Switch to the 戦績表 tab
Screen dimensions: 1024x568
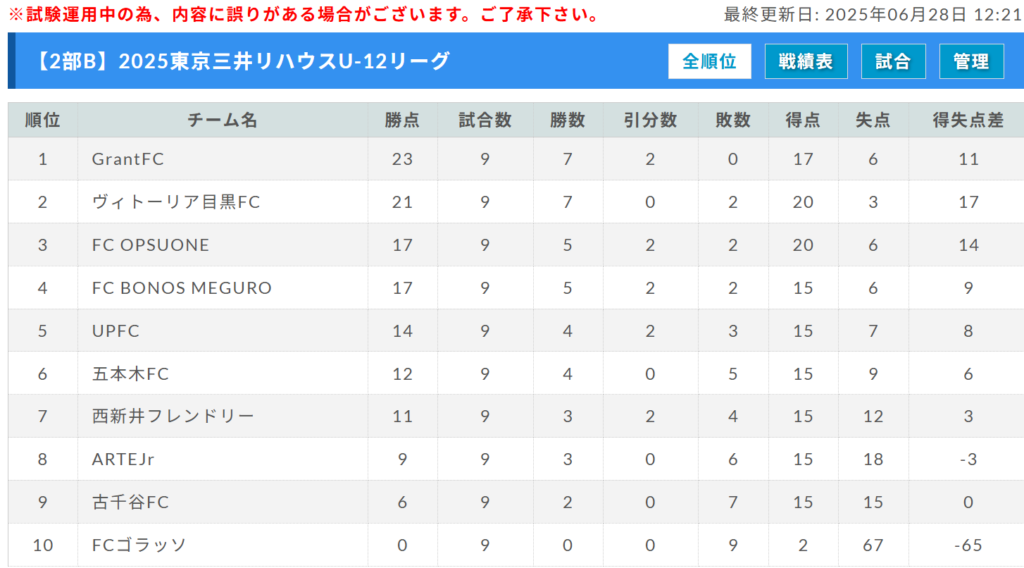[806, 61]
